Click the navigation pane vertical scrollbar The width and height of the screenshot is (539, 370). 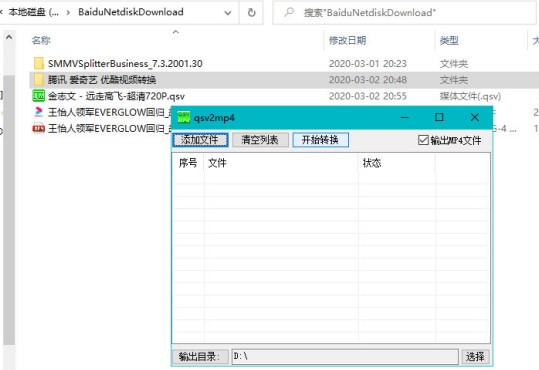point(9,210)
